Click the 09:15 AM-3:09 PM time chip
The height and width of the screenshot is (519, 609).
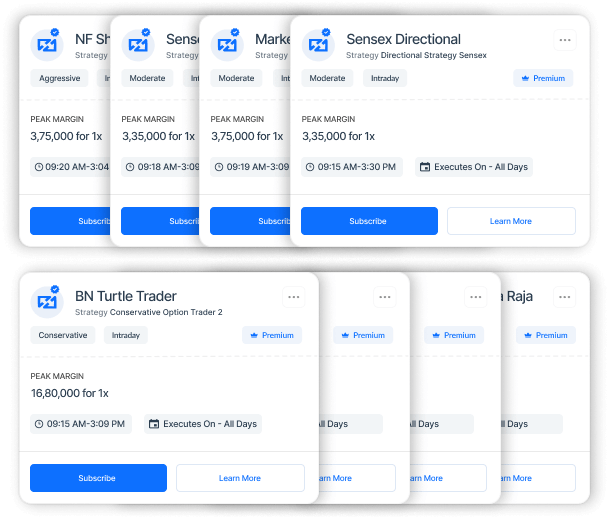pyautogui.click(x=81, y=424)
